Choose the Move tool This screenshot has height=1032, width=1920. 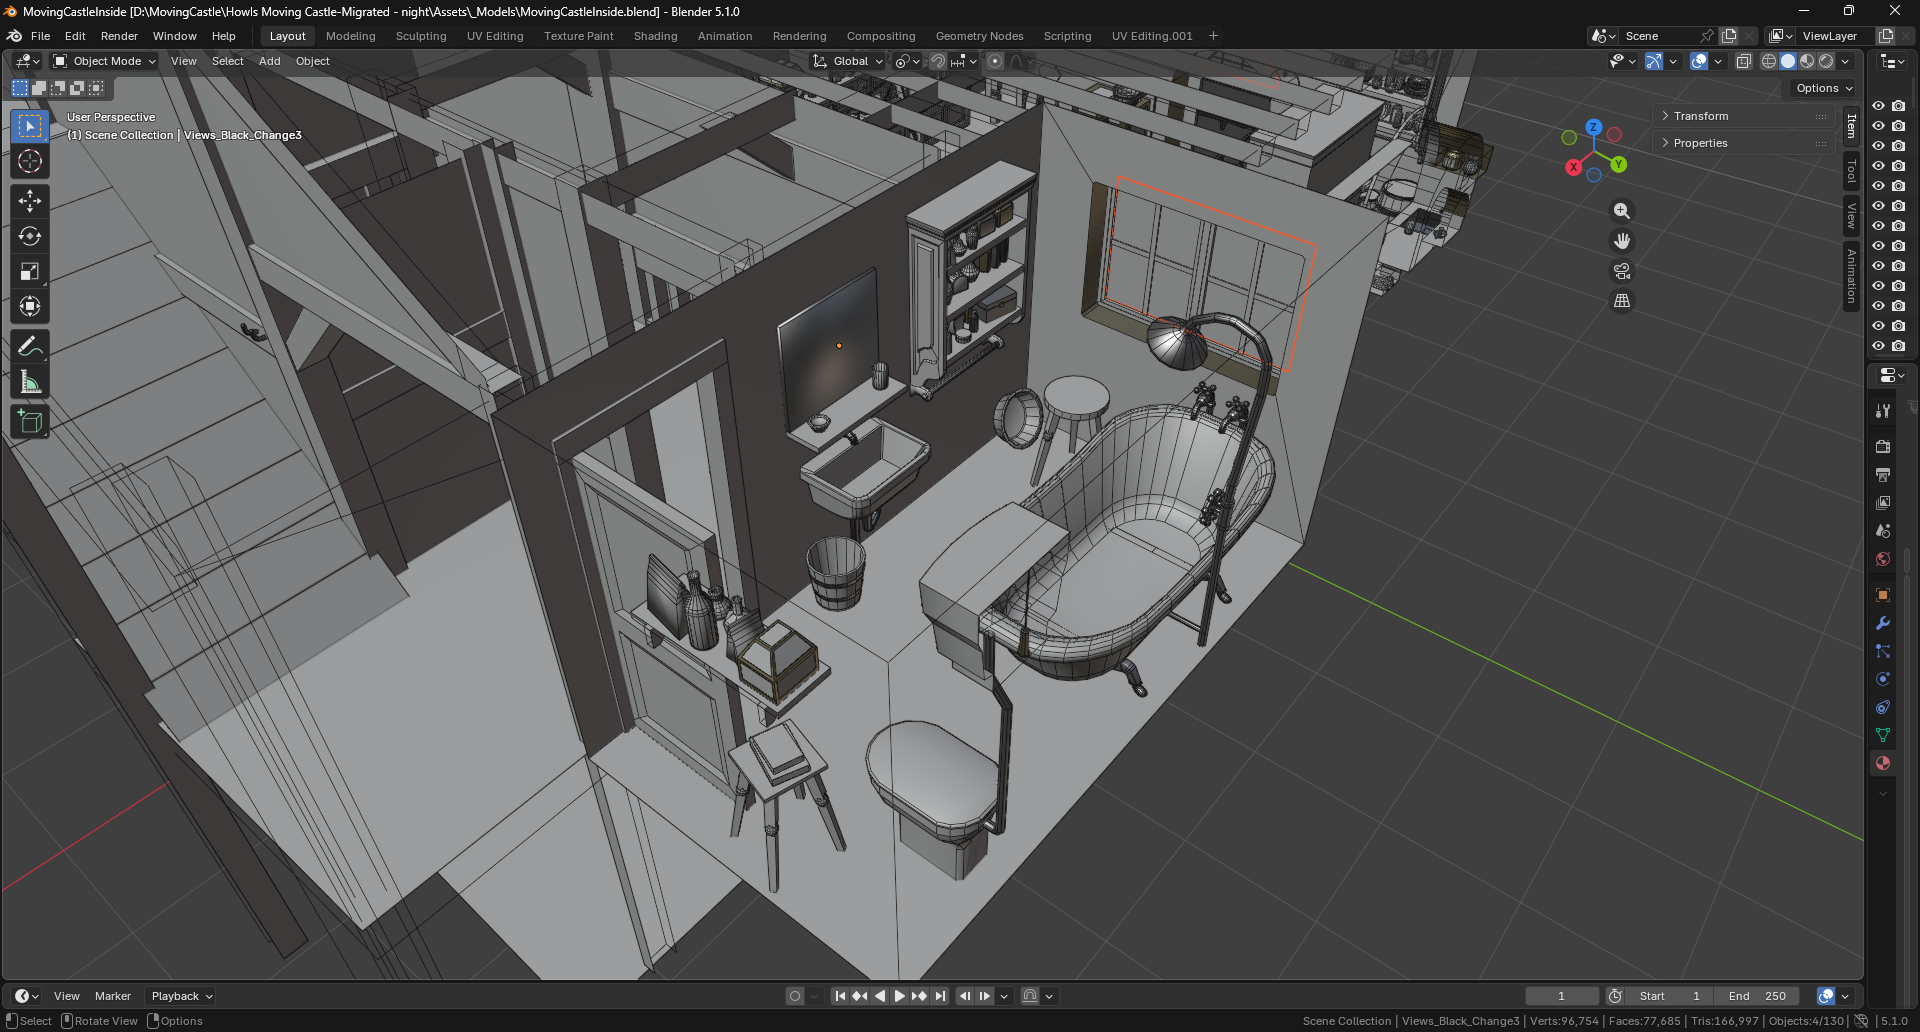tap(30, 201)
